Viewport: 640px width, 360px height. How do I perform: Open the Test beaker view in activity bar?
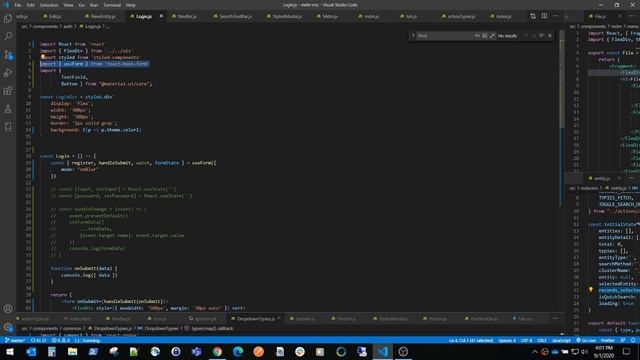pyautogui.click(x=8, y=109)
